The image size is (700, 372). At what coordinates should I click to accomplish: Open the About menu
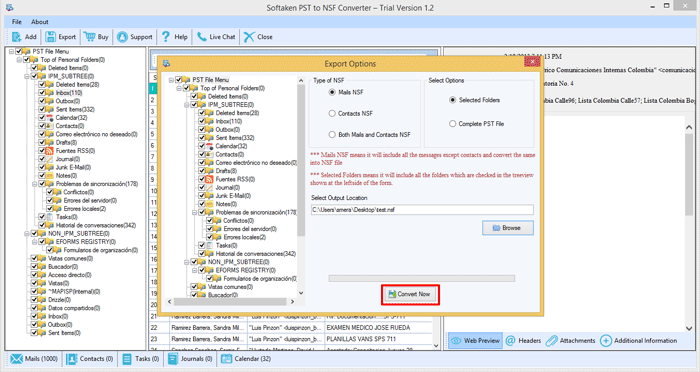[39, 21]
